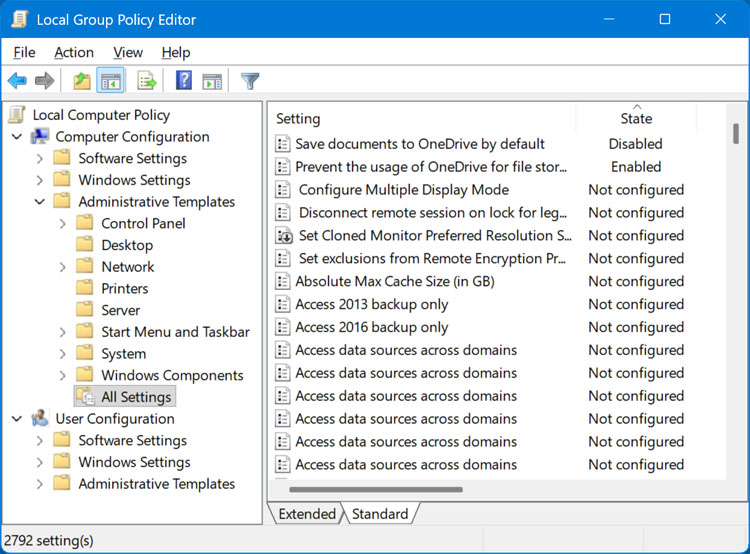
Task: Collapse the User Configuration node
Action: click(x=17, y=419)
